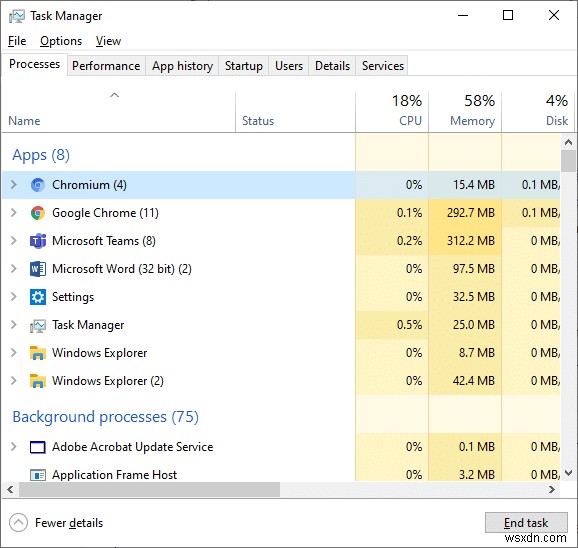Click the Task Manager row icon

click(x=38, y=326)
